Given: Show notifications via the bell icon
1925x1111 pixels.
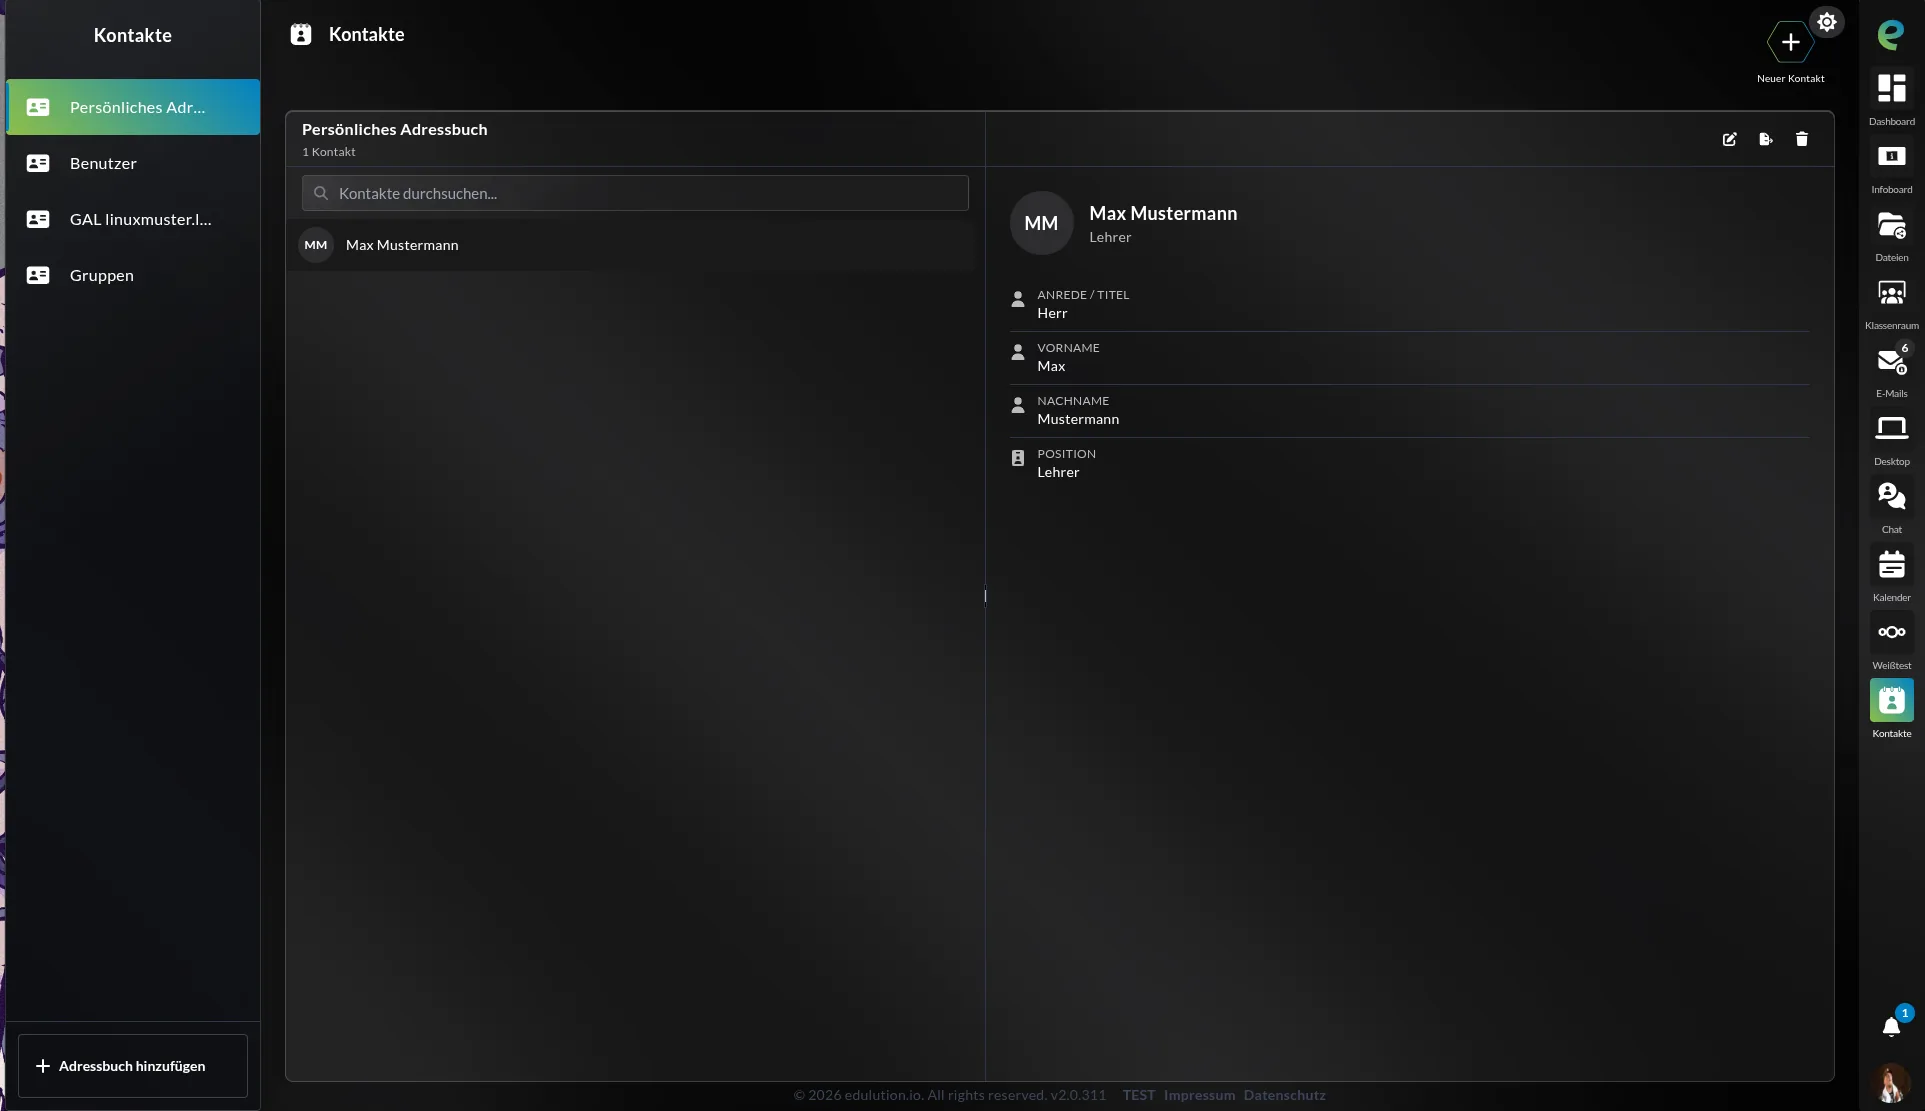Looking at the screenshot, I should (x=1891, y=1026).
